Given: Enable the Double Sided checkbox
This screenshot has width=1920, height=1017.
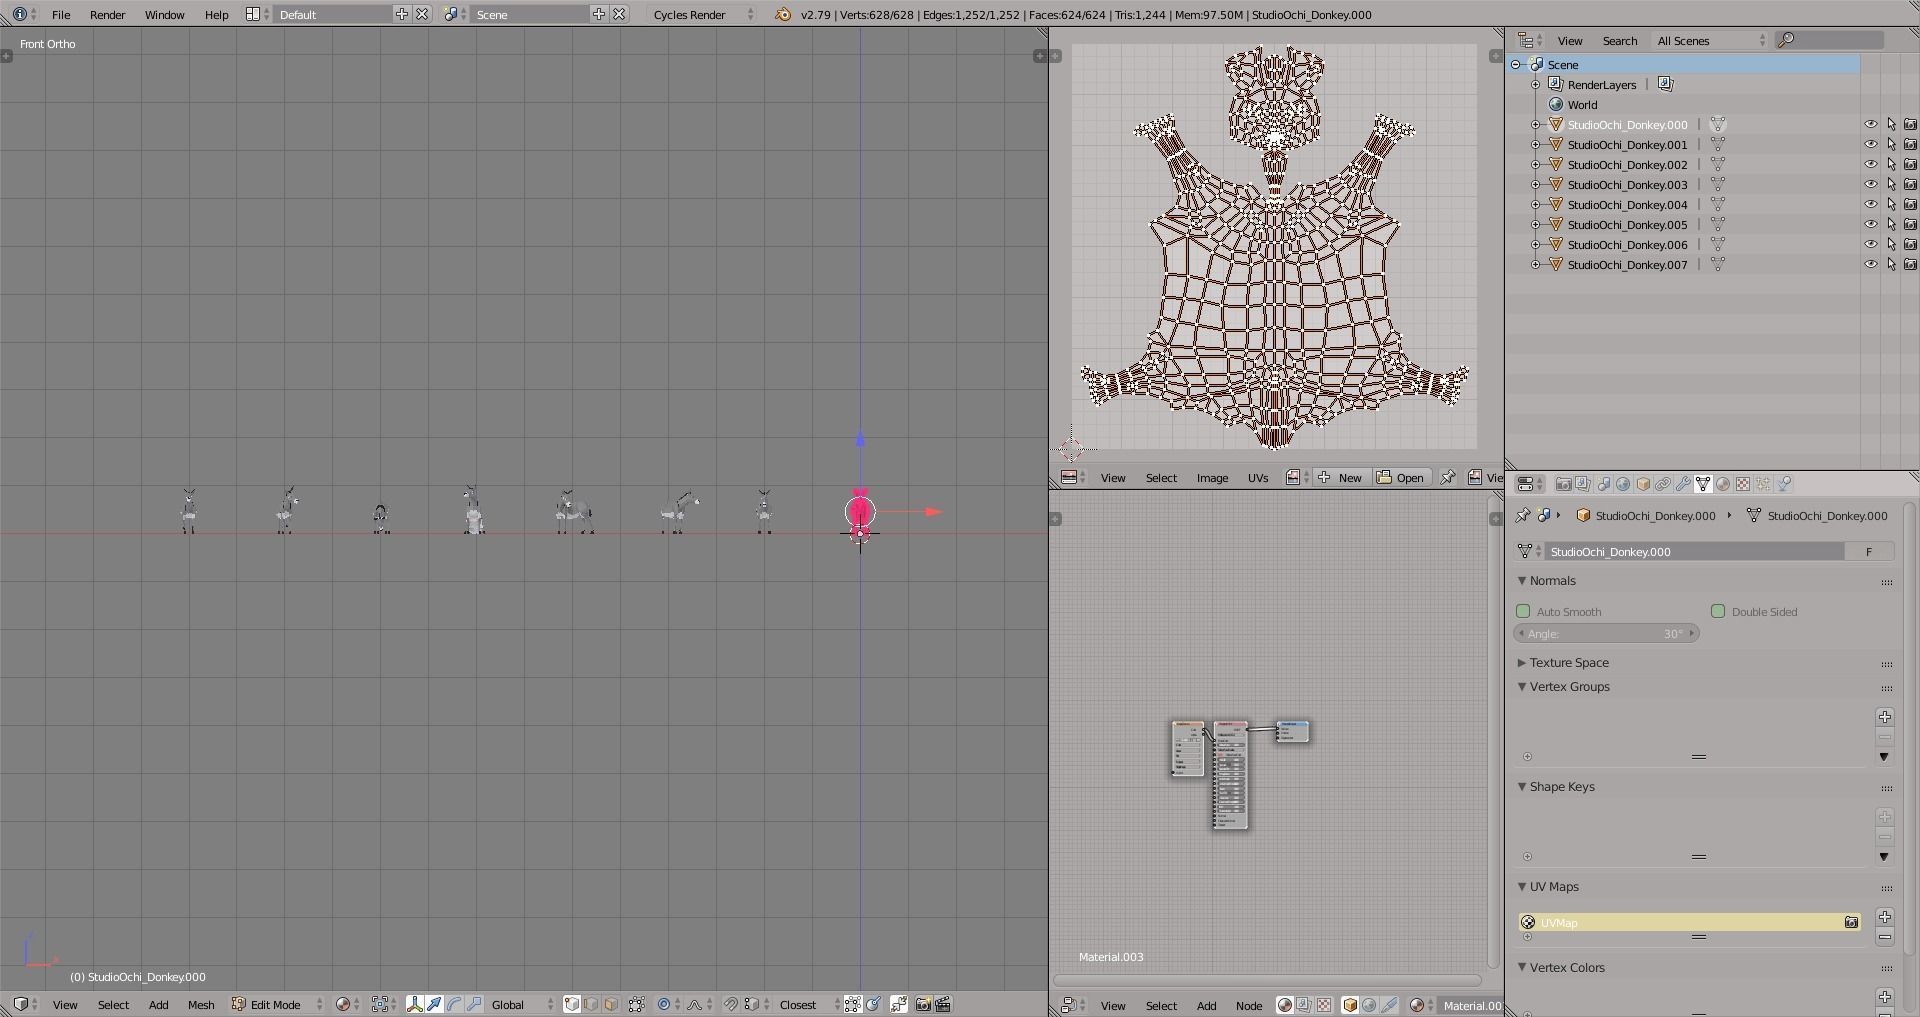Looking at the screenshot, I should coord(1718,611).
